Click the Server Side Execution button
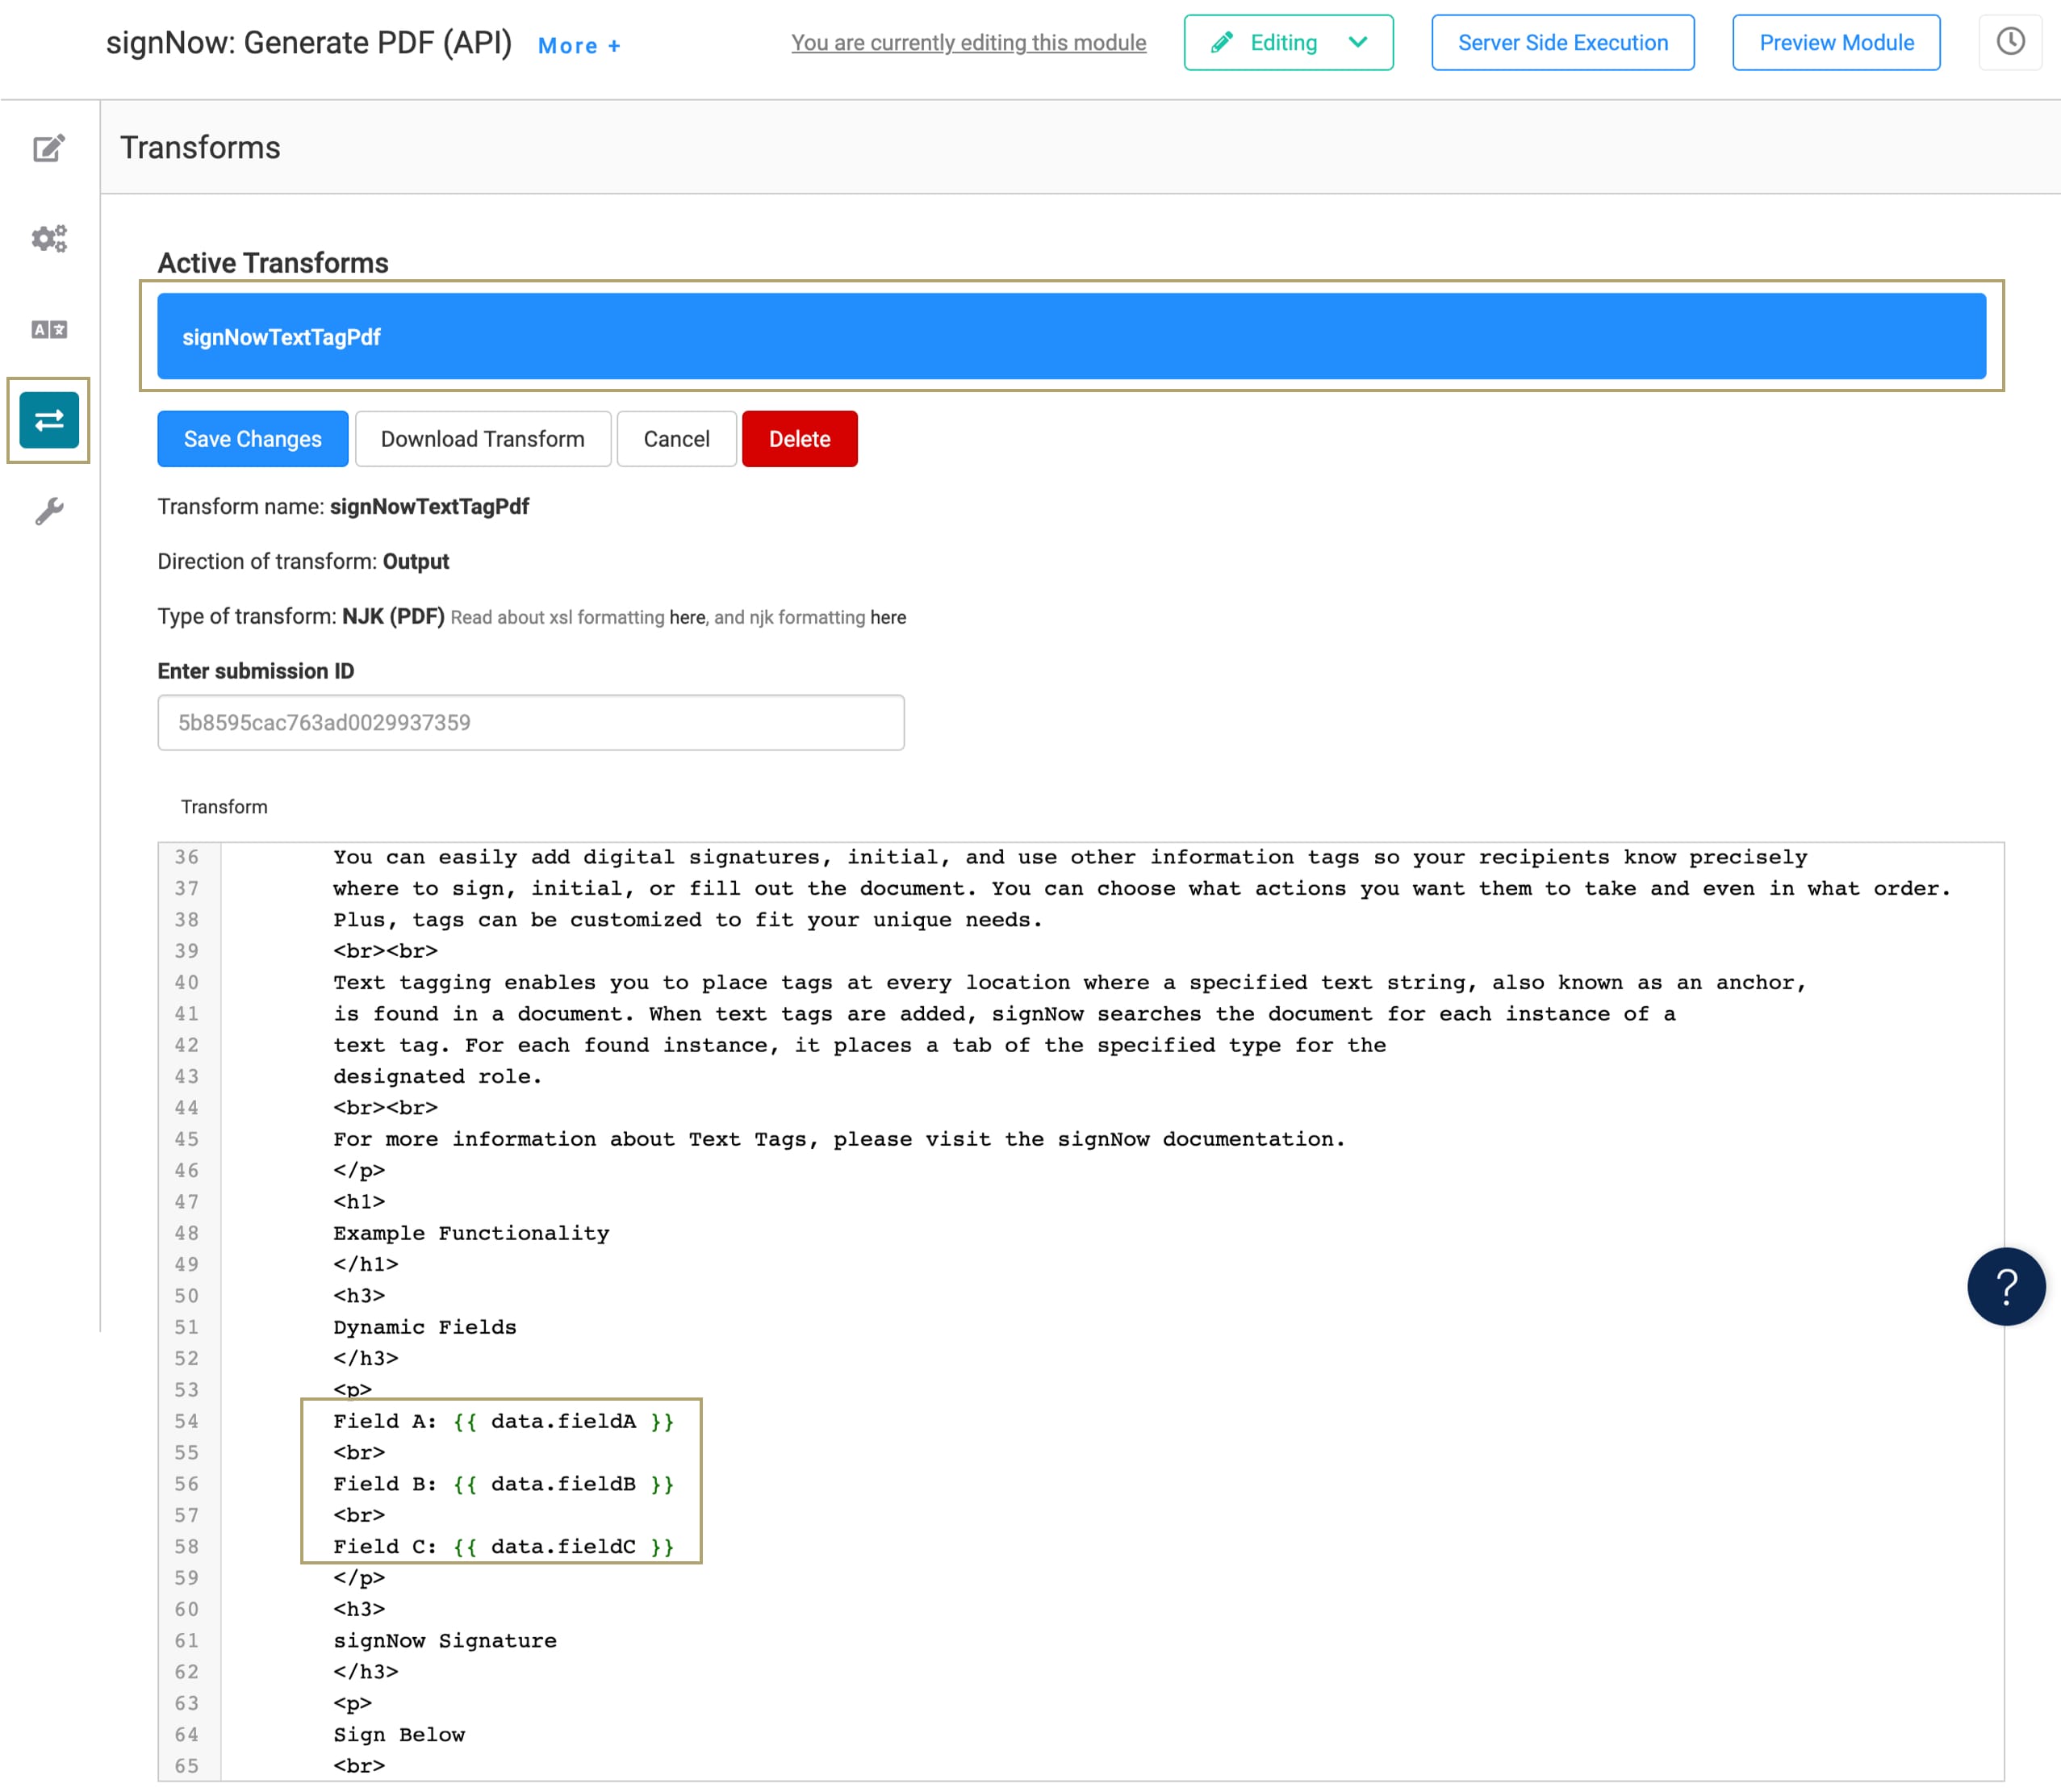This screenshot has width=2061, height=1792. pos(1562,43)
